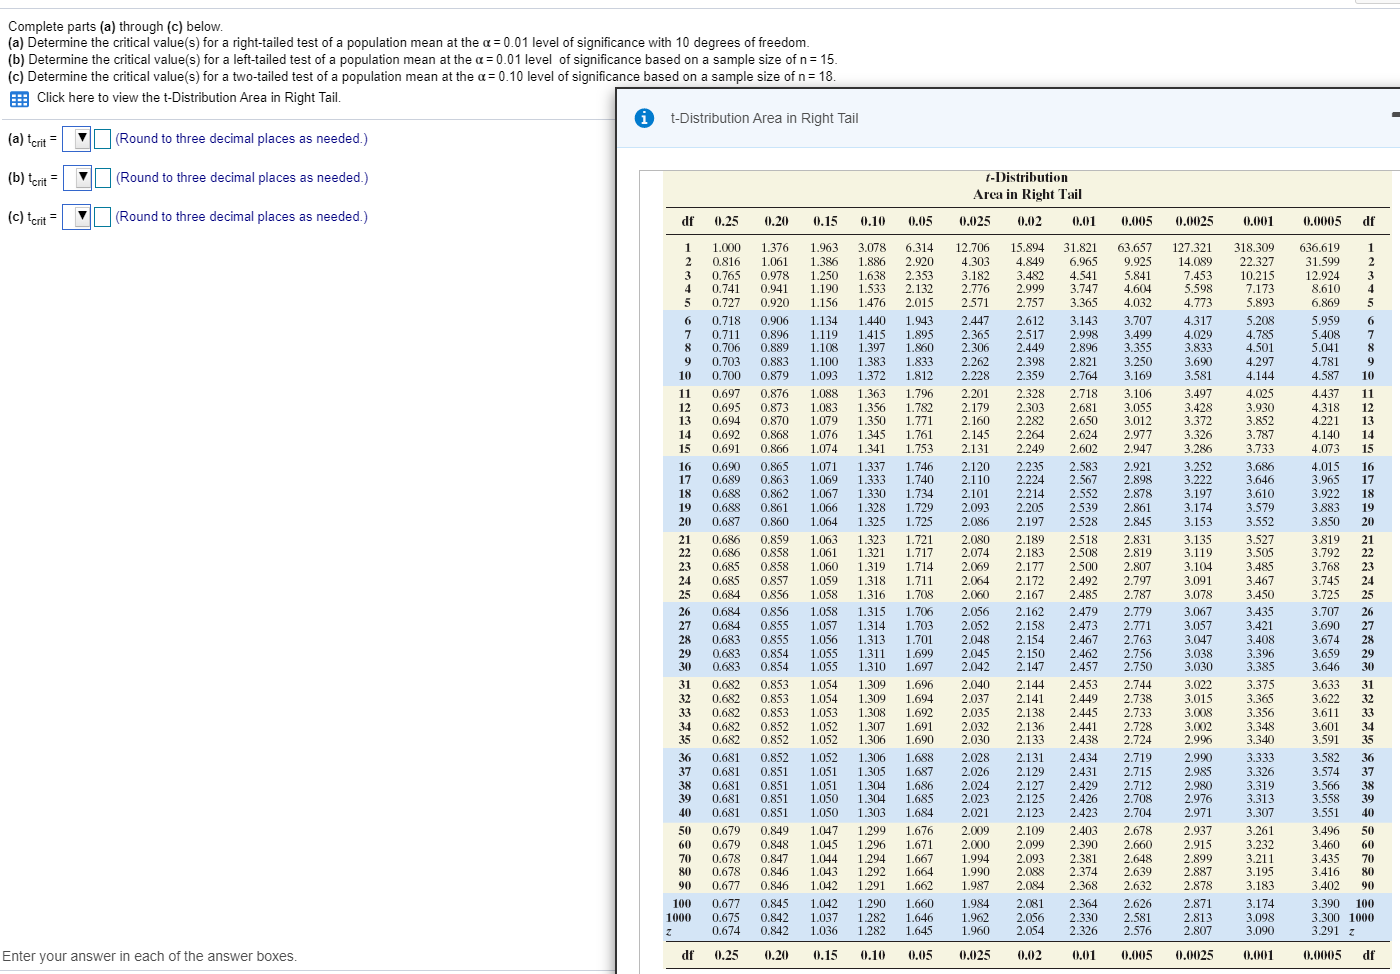Click the part (a) rounding hint text
The image size is (1400, 974).
tap(241, 139)
